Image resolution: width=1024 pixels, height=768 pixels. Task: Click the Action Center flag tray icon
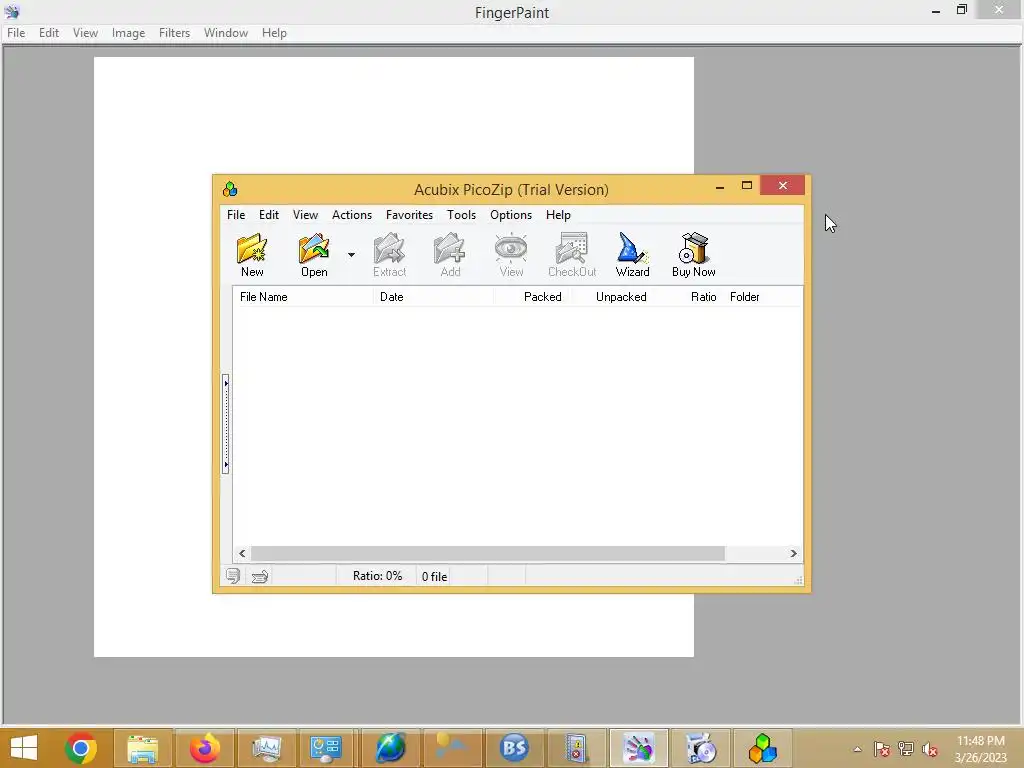click(x=882, y=750)
